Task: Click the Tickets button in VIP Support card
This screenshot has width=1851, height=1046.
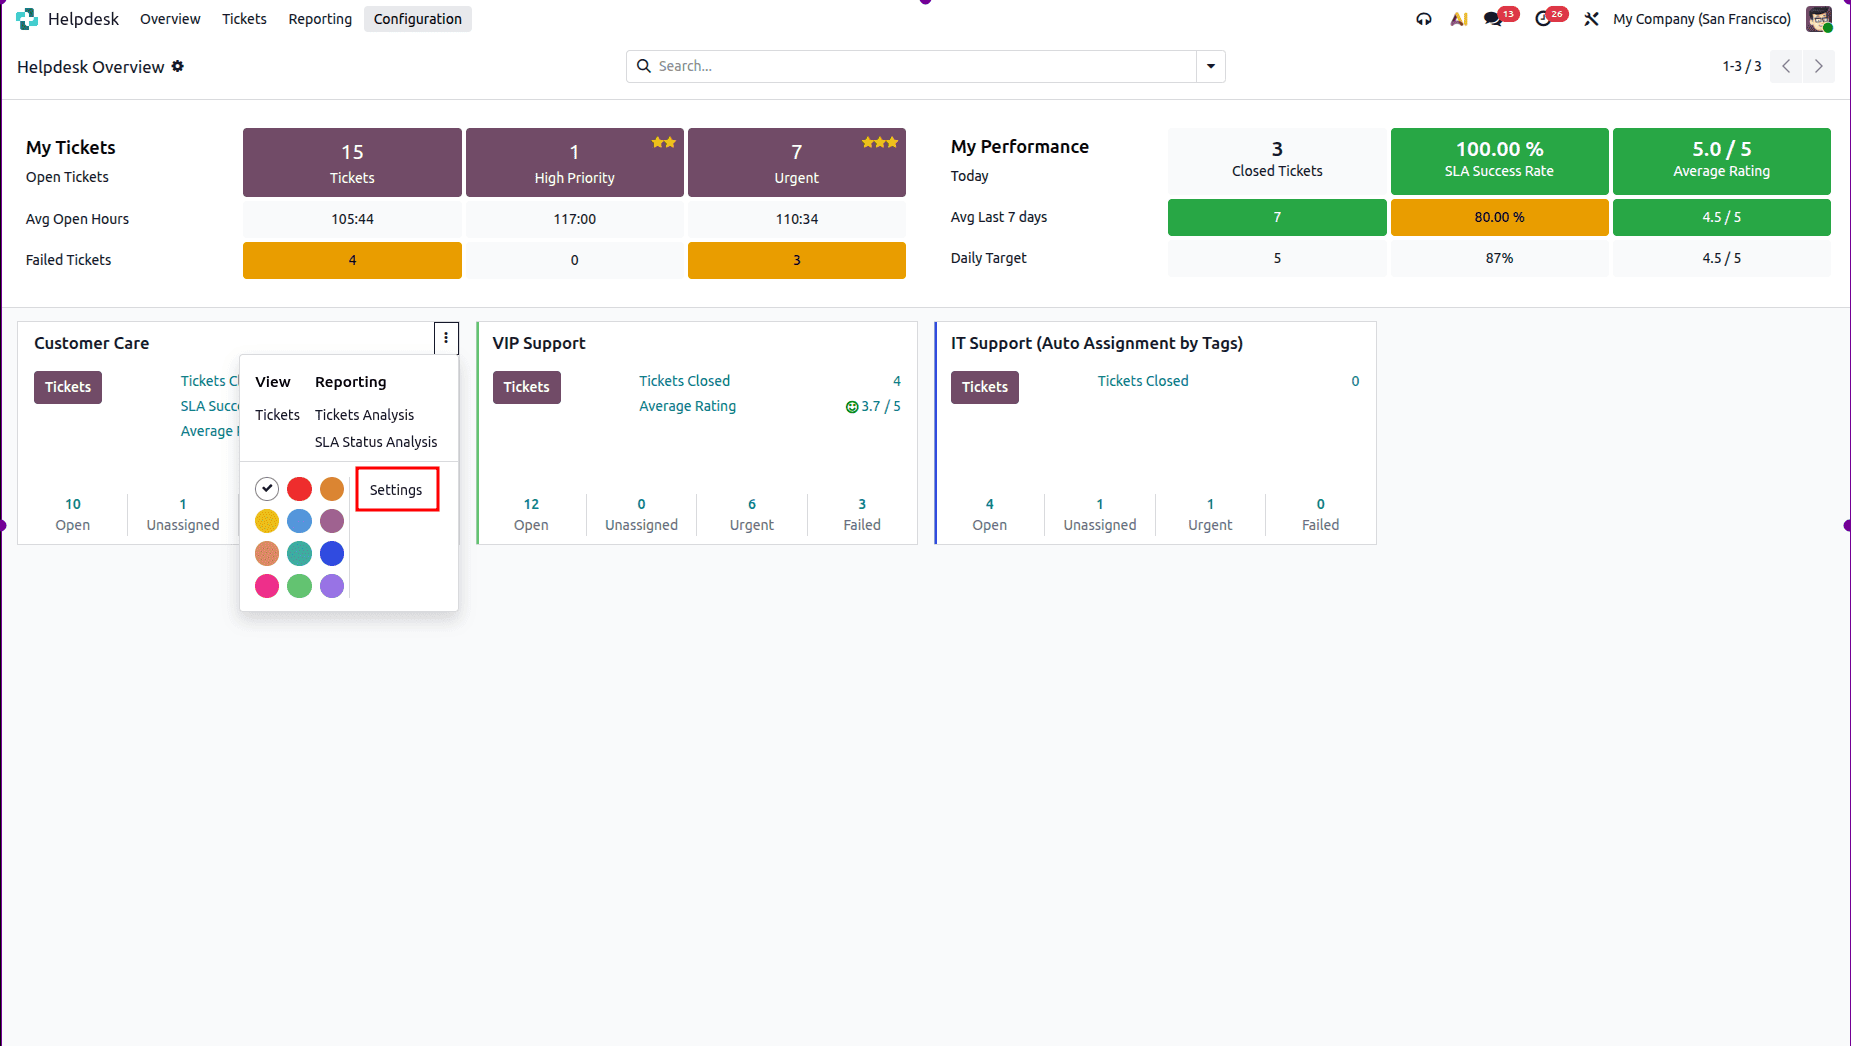Action: tap(526, 387)
